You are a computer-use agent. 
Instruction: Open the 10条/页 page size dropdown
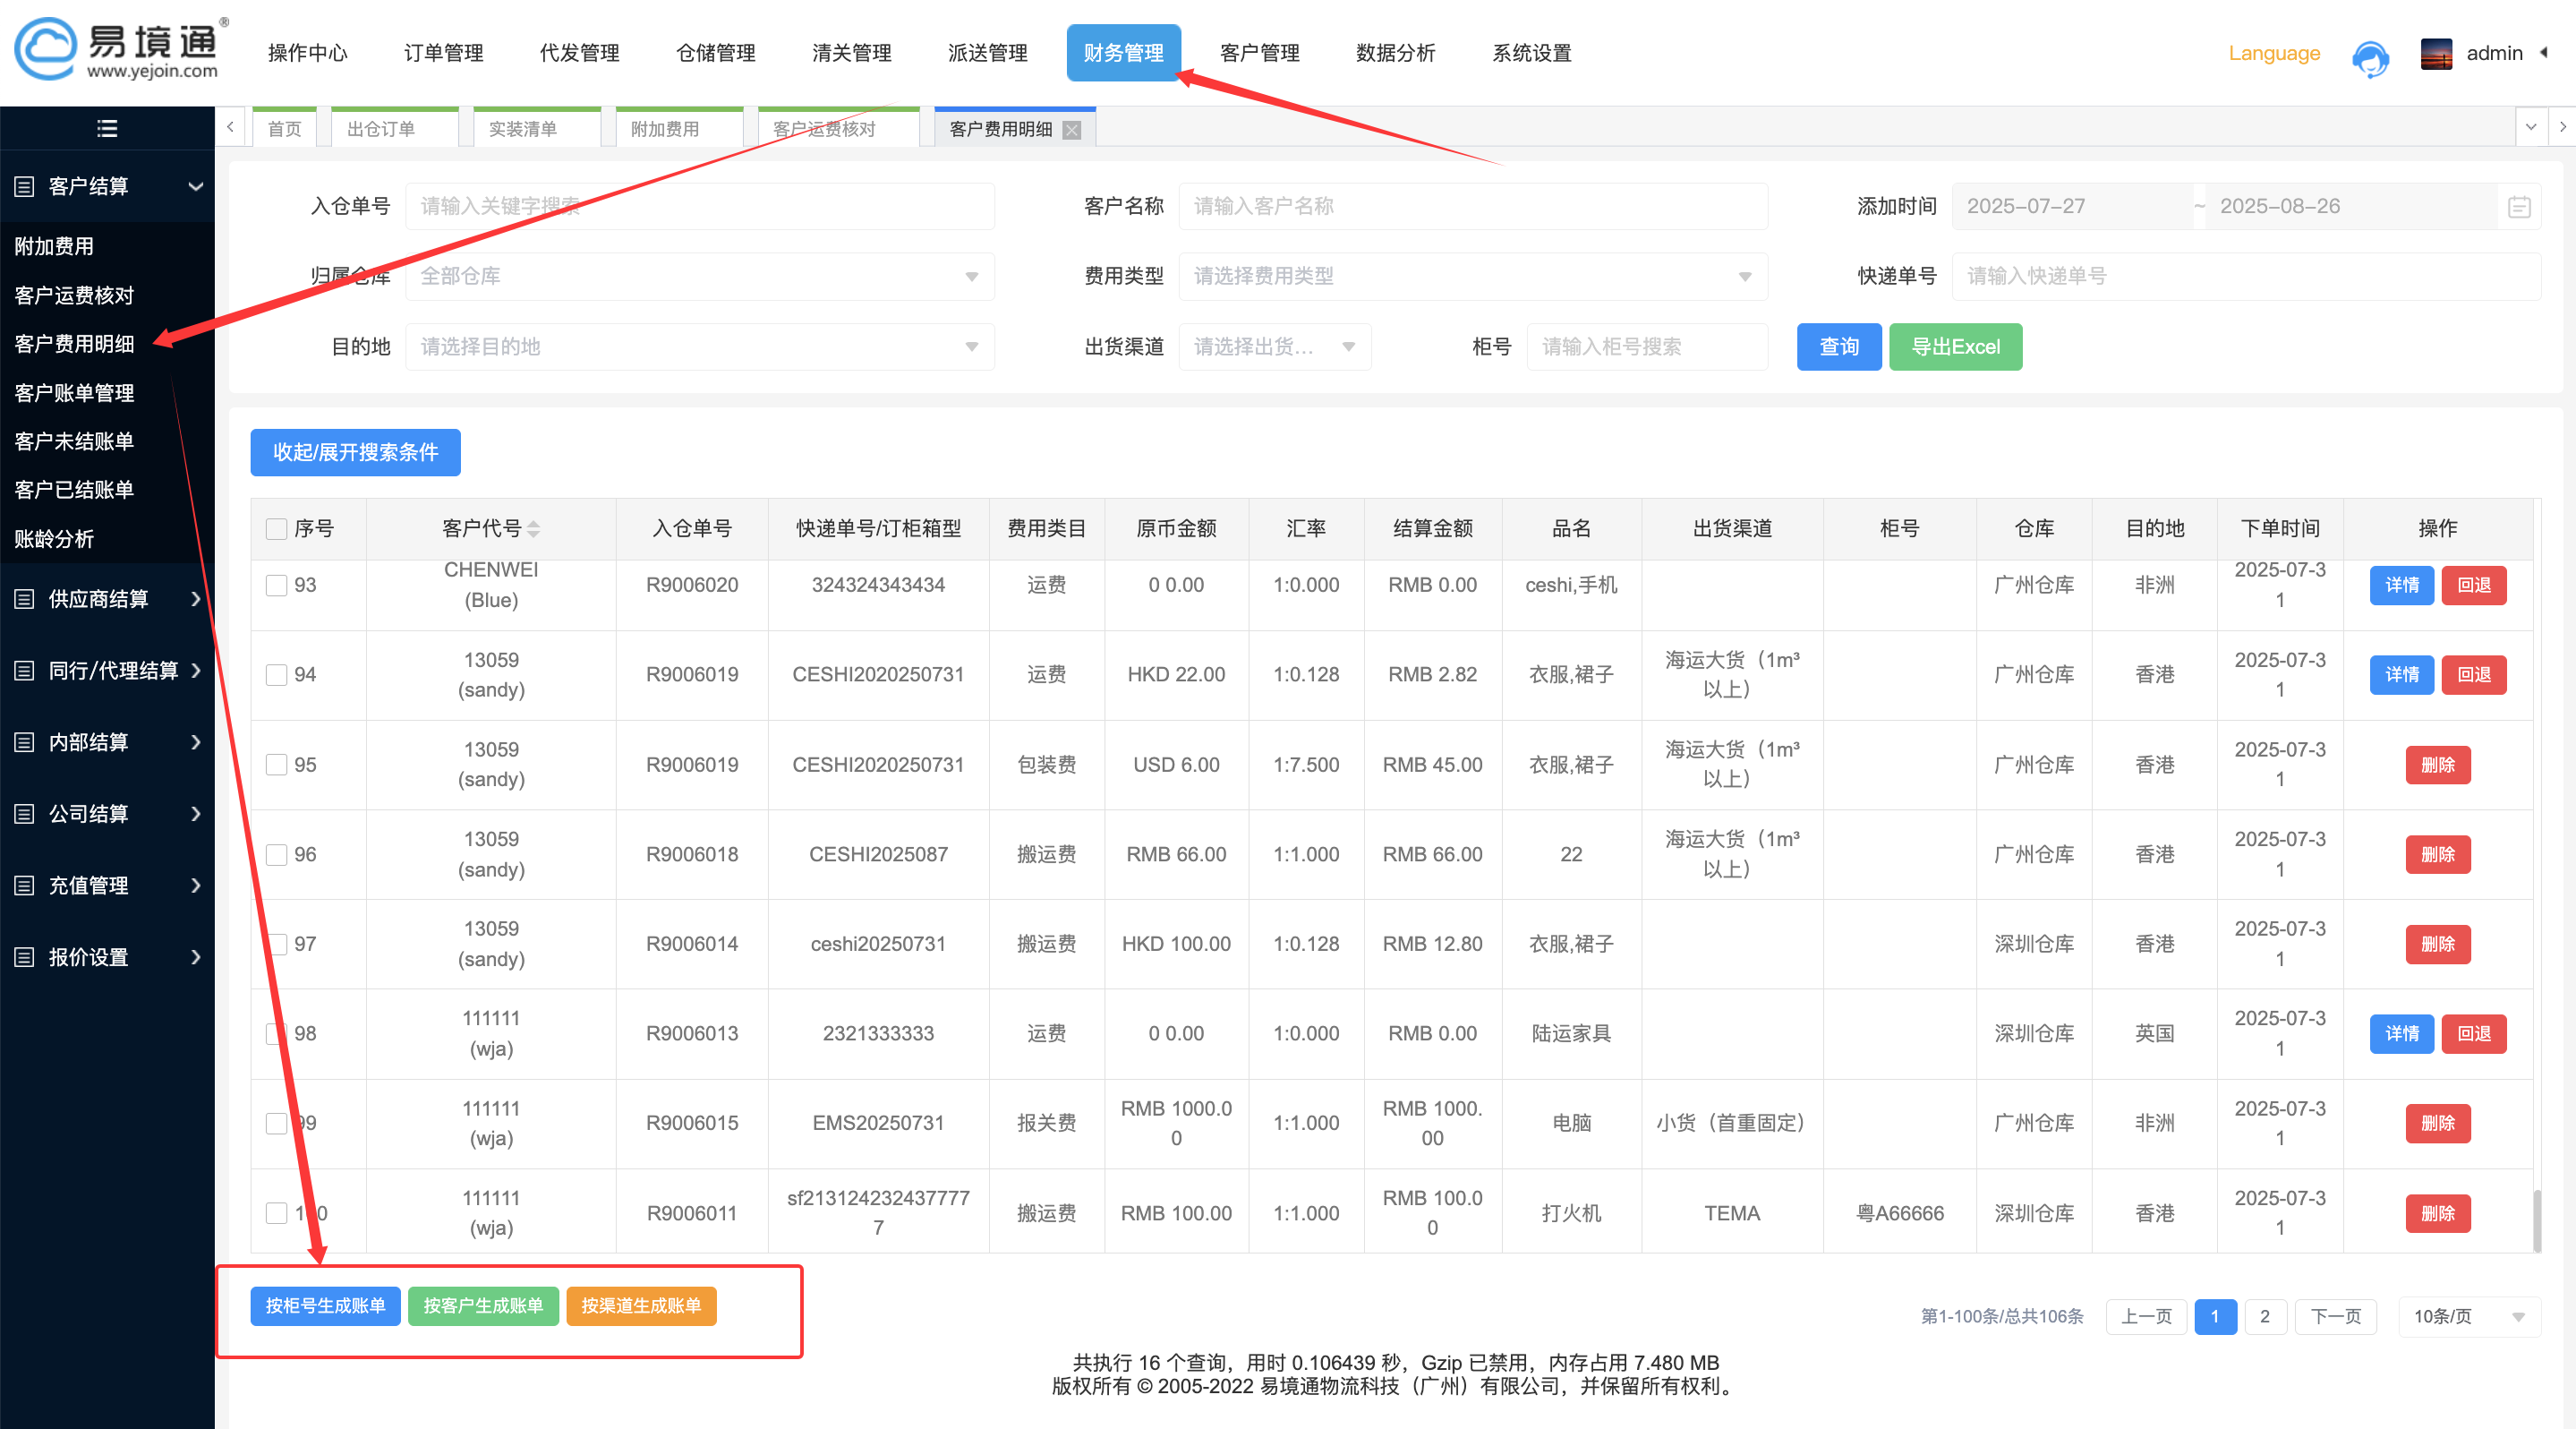point(2470,1316)
